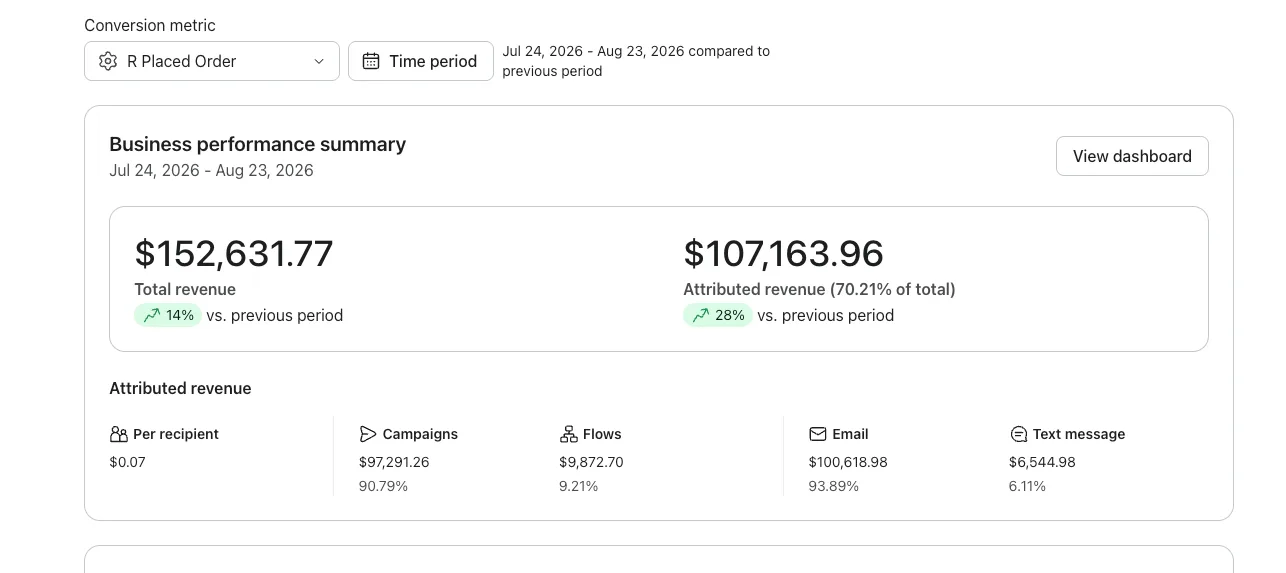Image resolution: width=1286 pixels, height=573 pixels.
Task: Open the R Placed Order conversion metric dropdown
Action: [x=212, y=61]
